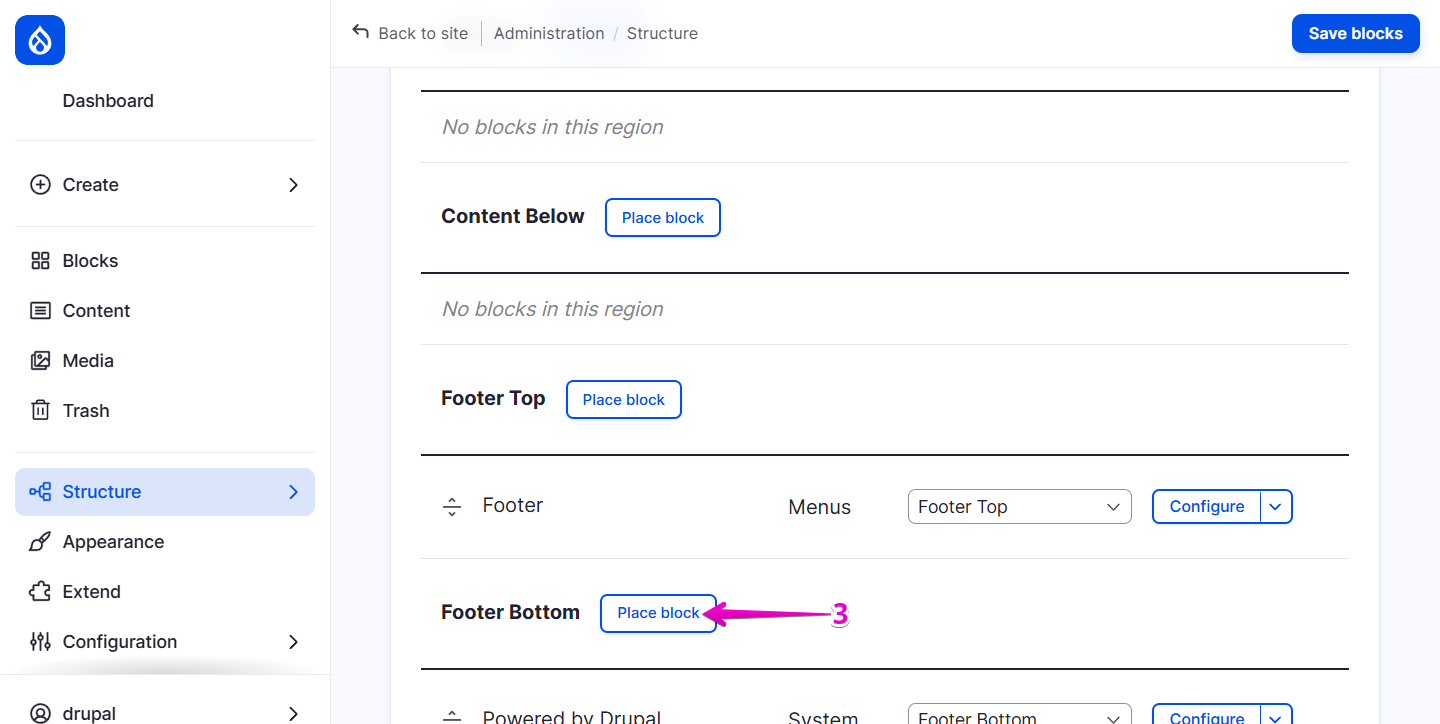
Task: Click the Structure network icon
Action: tap(40, 491)
